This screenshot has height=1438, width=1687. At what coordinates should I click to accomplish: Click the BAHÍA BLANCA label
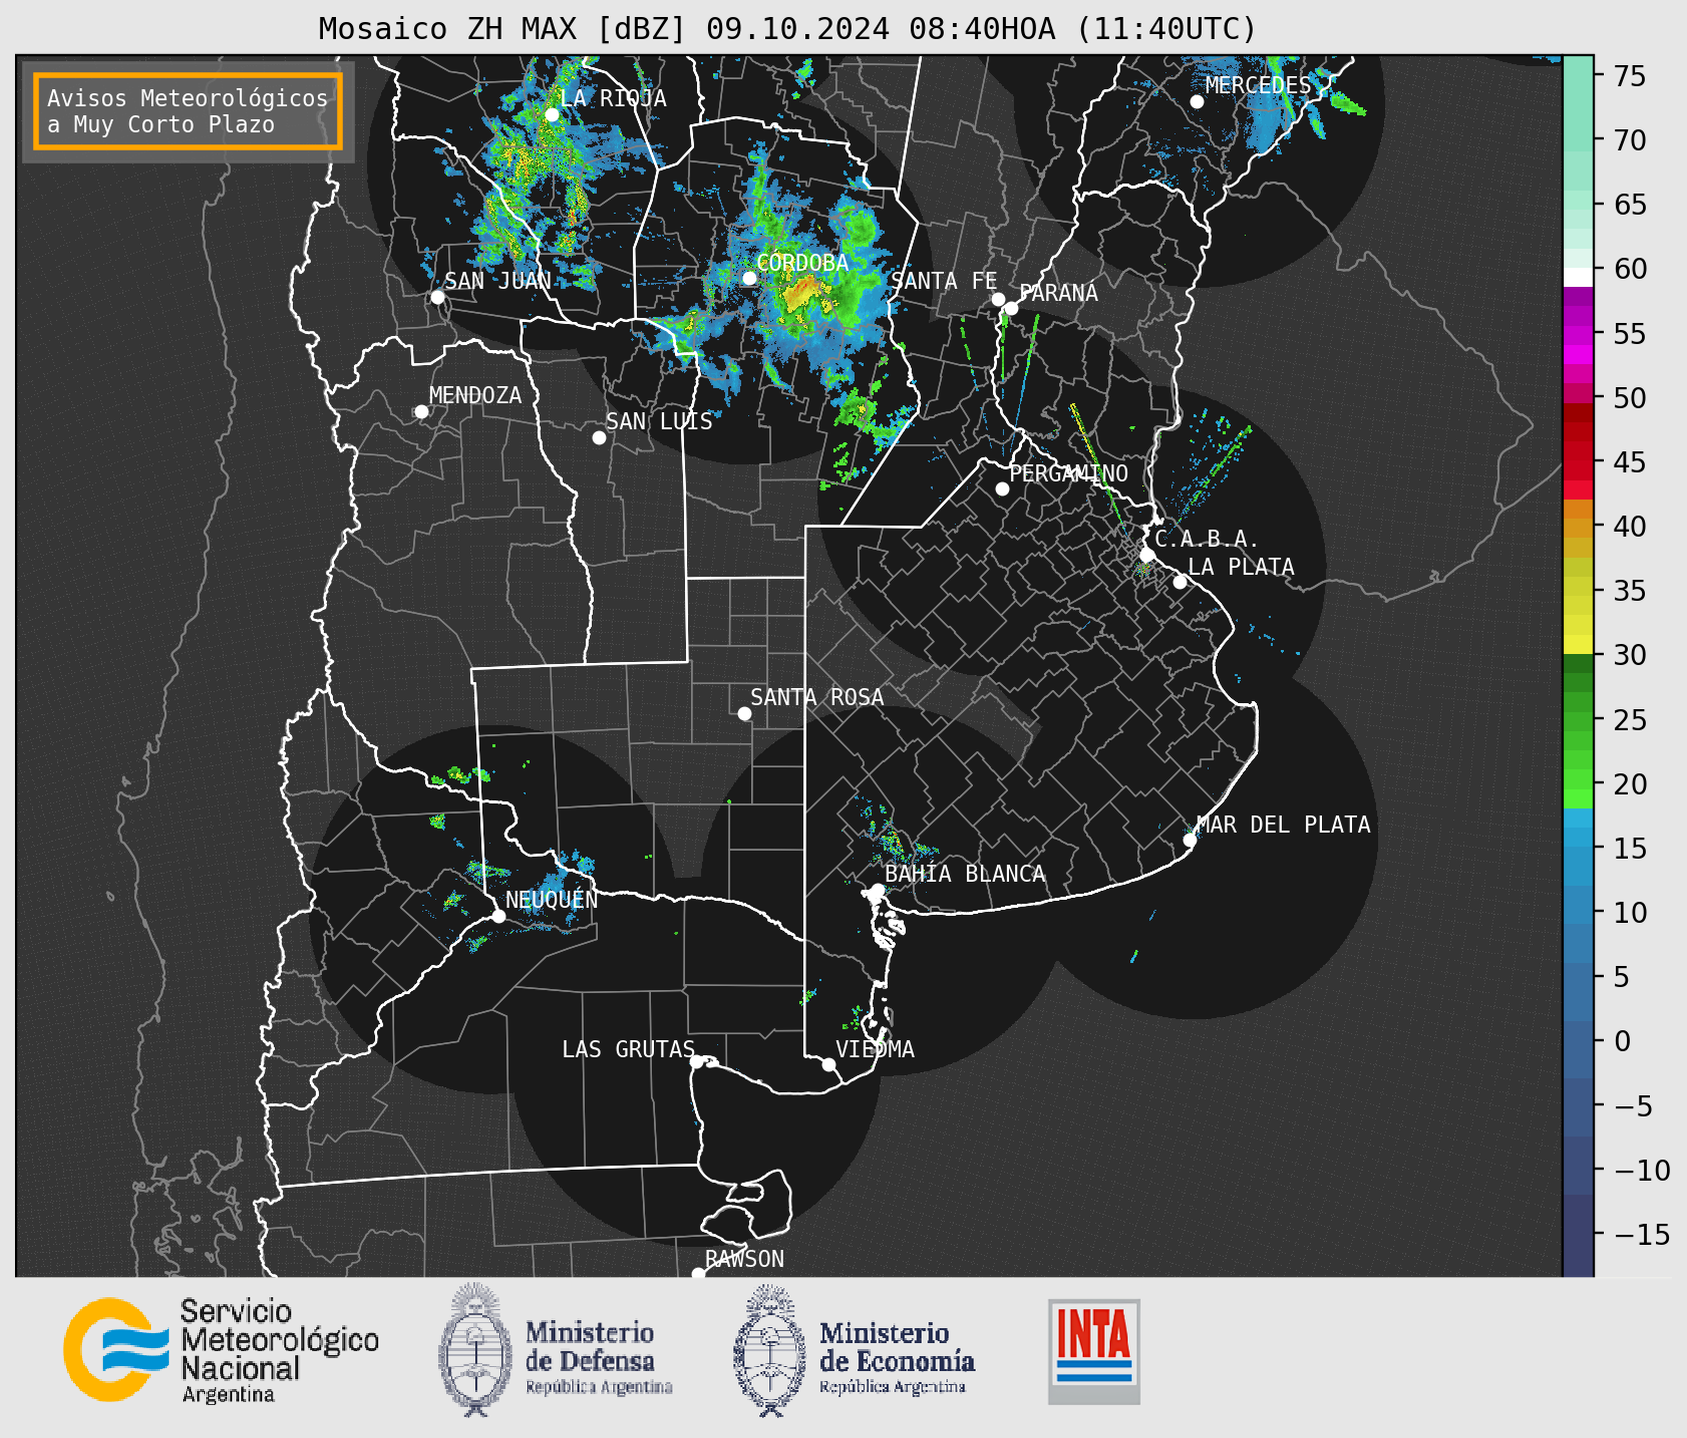(965, 874)
